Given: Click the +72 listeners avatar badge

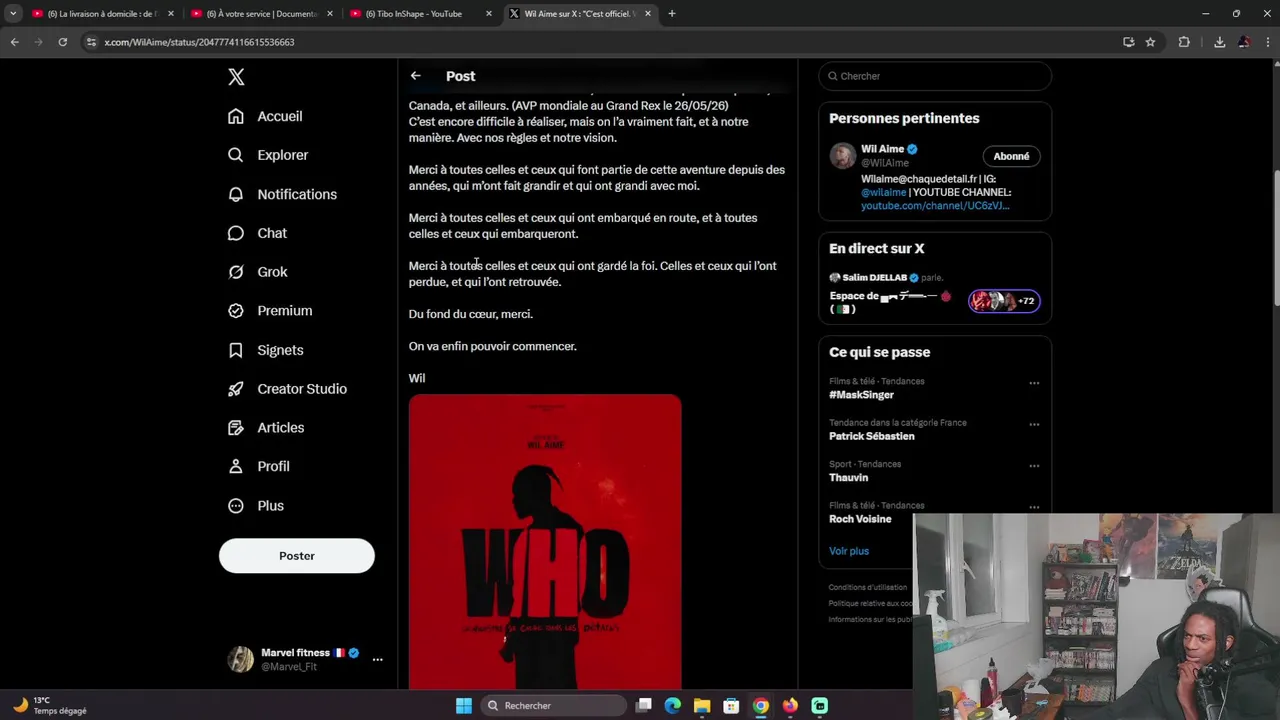Looking at the screenshot, I should [1004, 301].
